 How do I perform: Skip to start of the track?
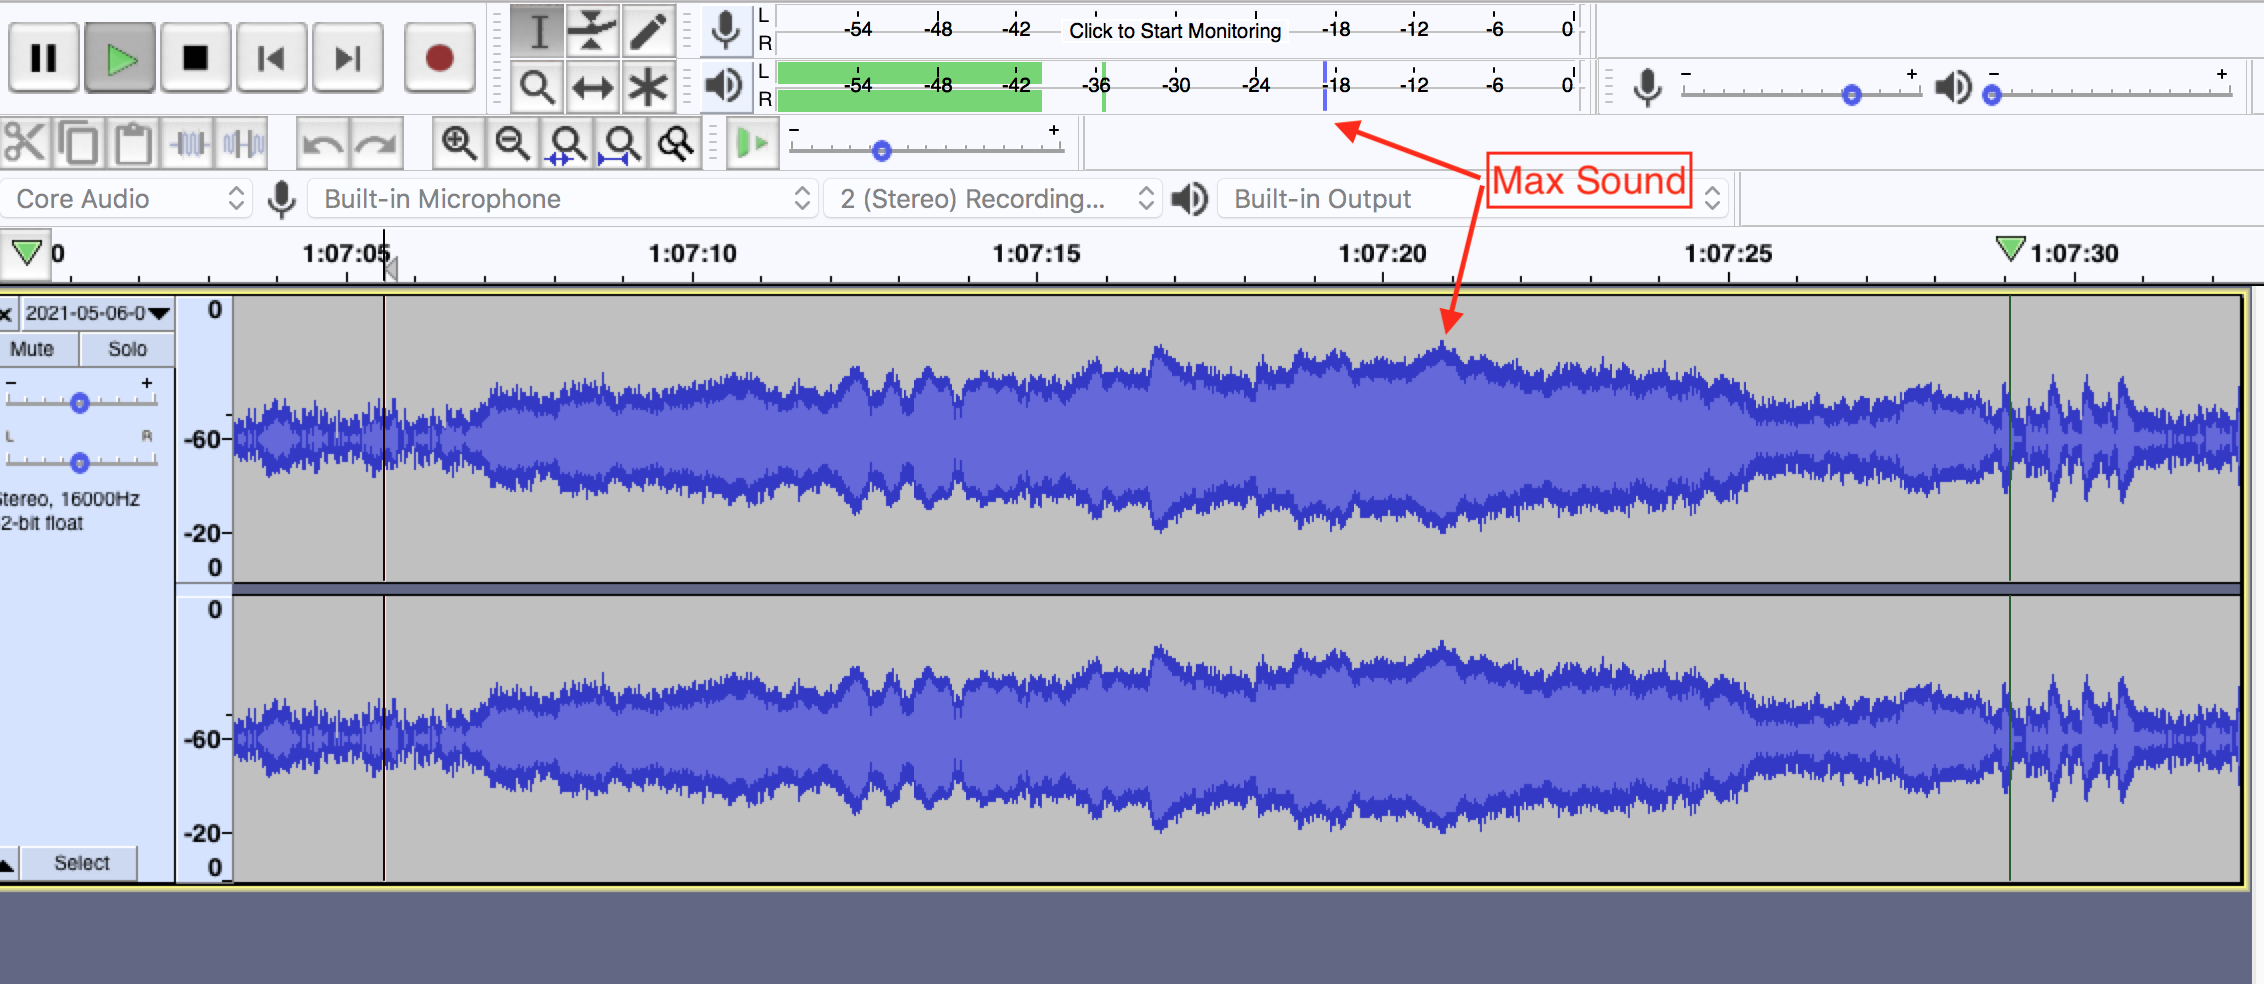pos(271,58)
